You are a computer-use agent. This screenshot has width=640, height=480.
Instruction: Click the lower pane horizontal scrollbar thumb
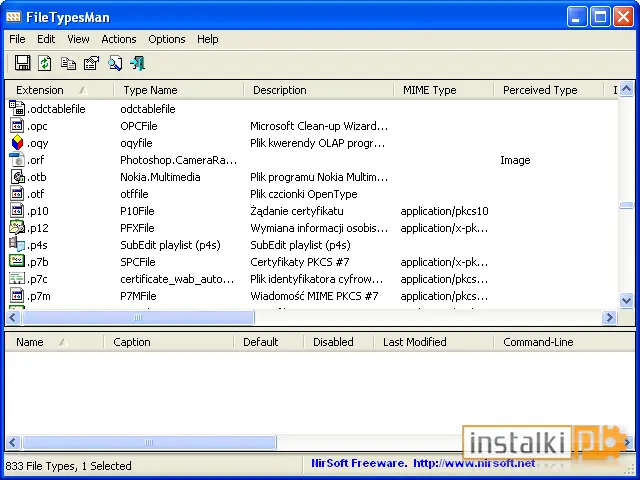(x=149, y=442)
